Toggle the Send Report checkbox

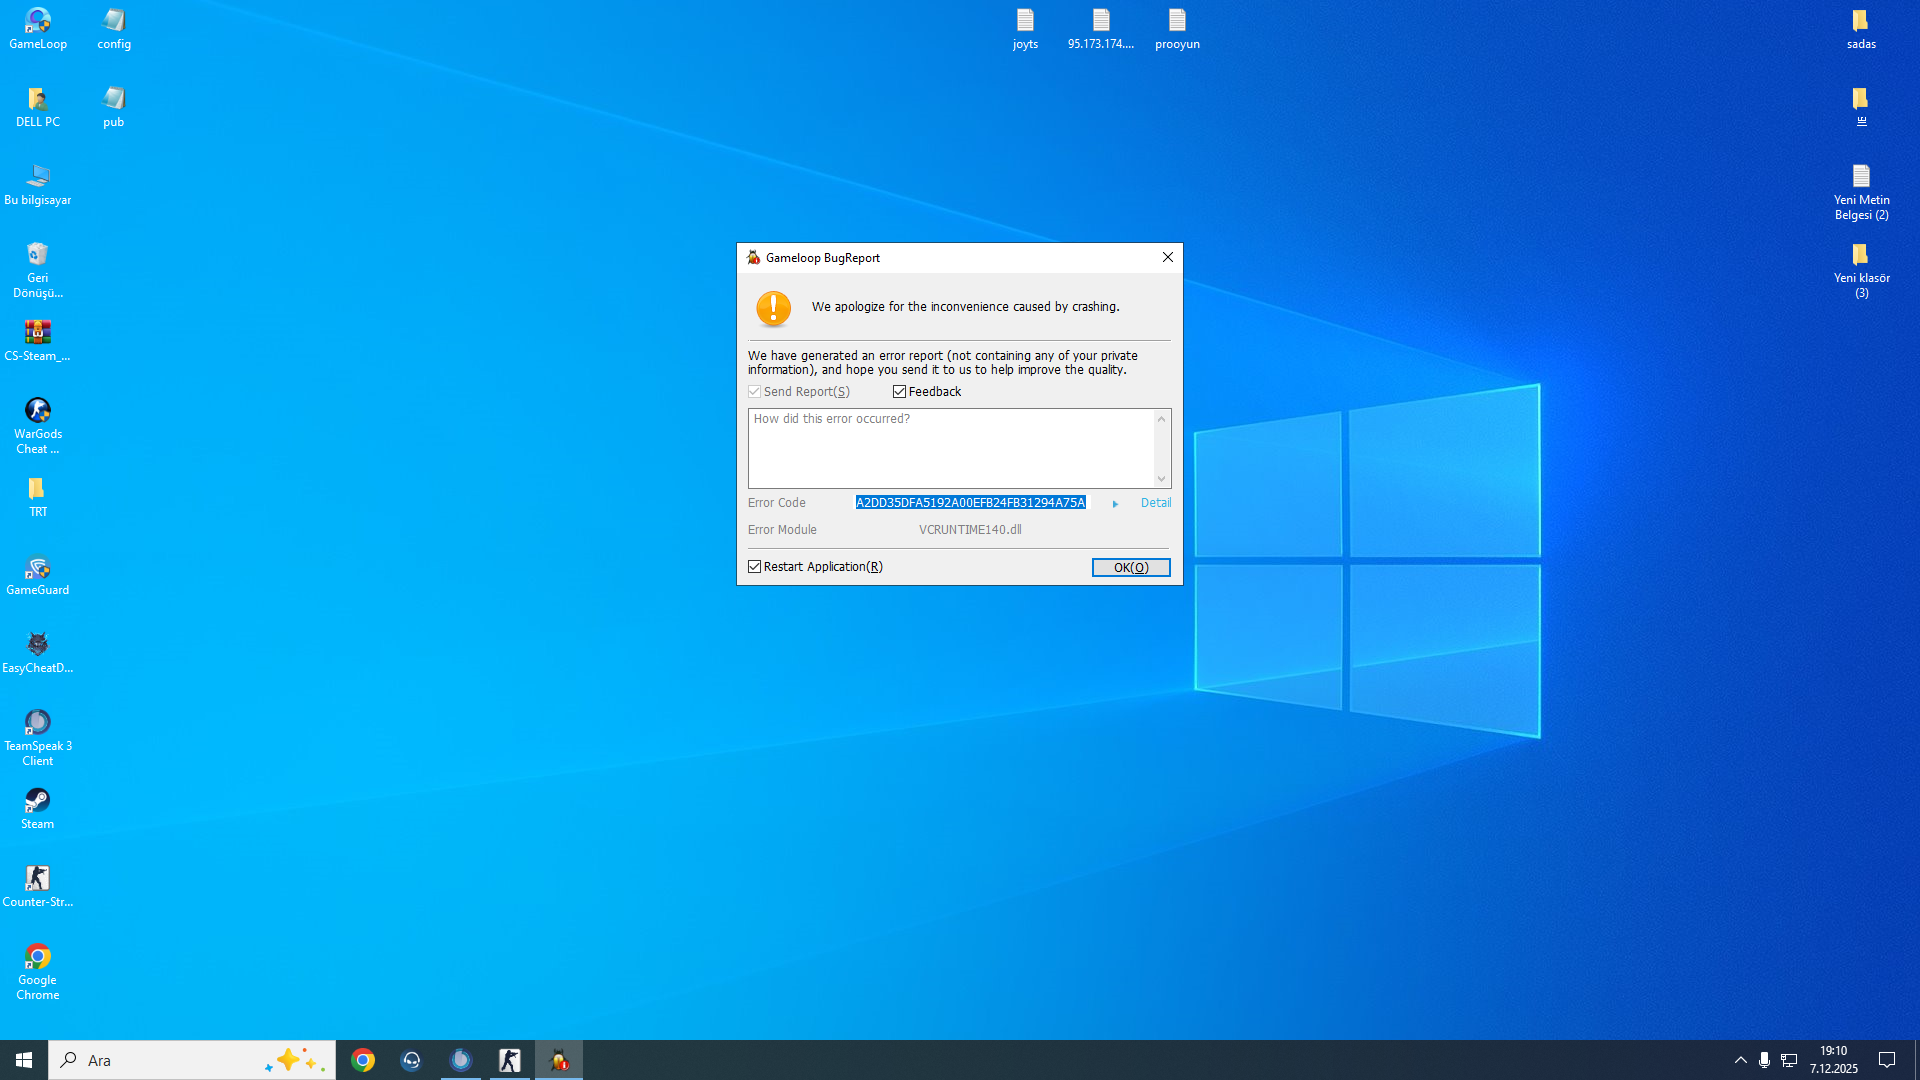pos(755,392)
